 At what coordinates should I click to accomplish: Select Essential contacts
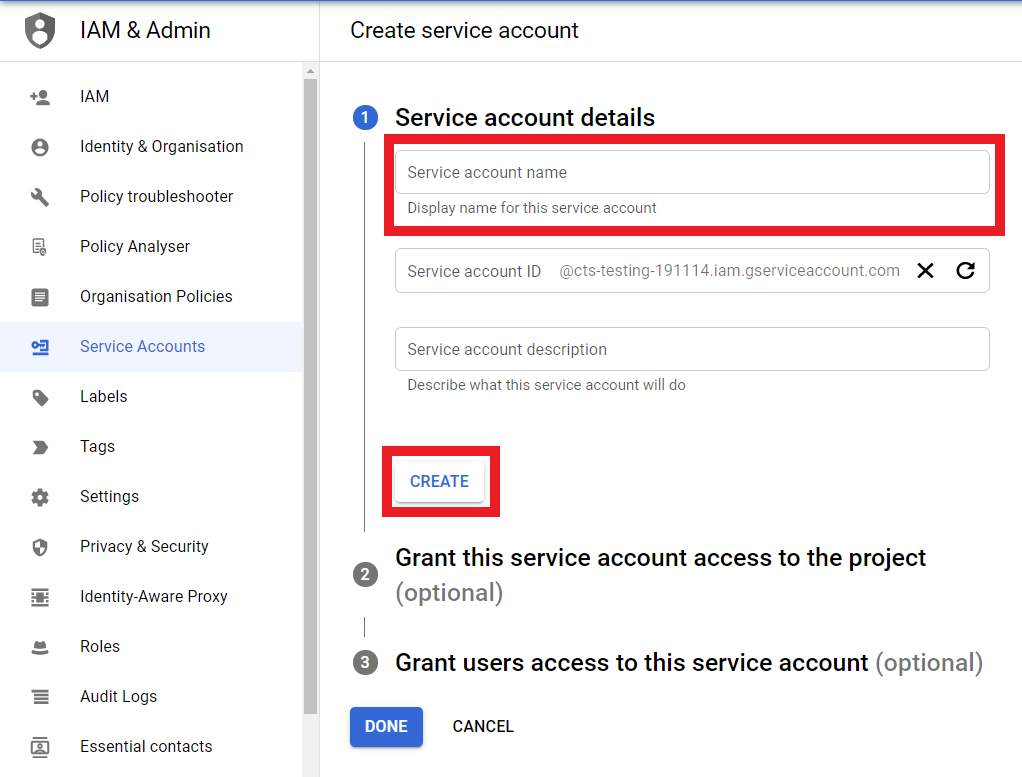151,747
